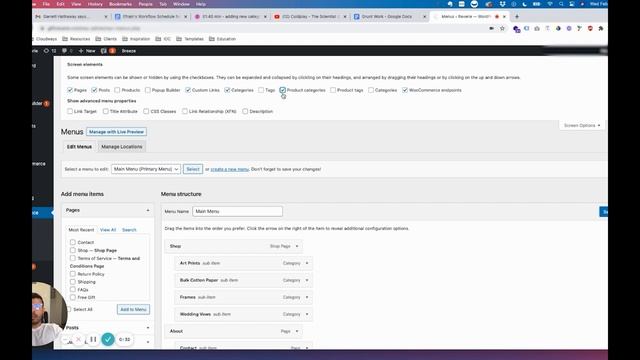Click the Breeze item in admin bar

tap(129, 51)
